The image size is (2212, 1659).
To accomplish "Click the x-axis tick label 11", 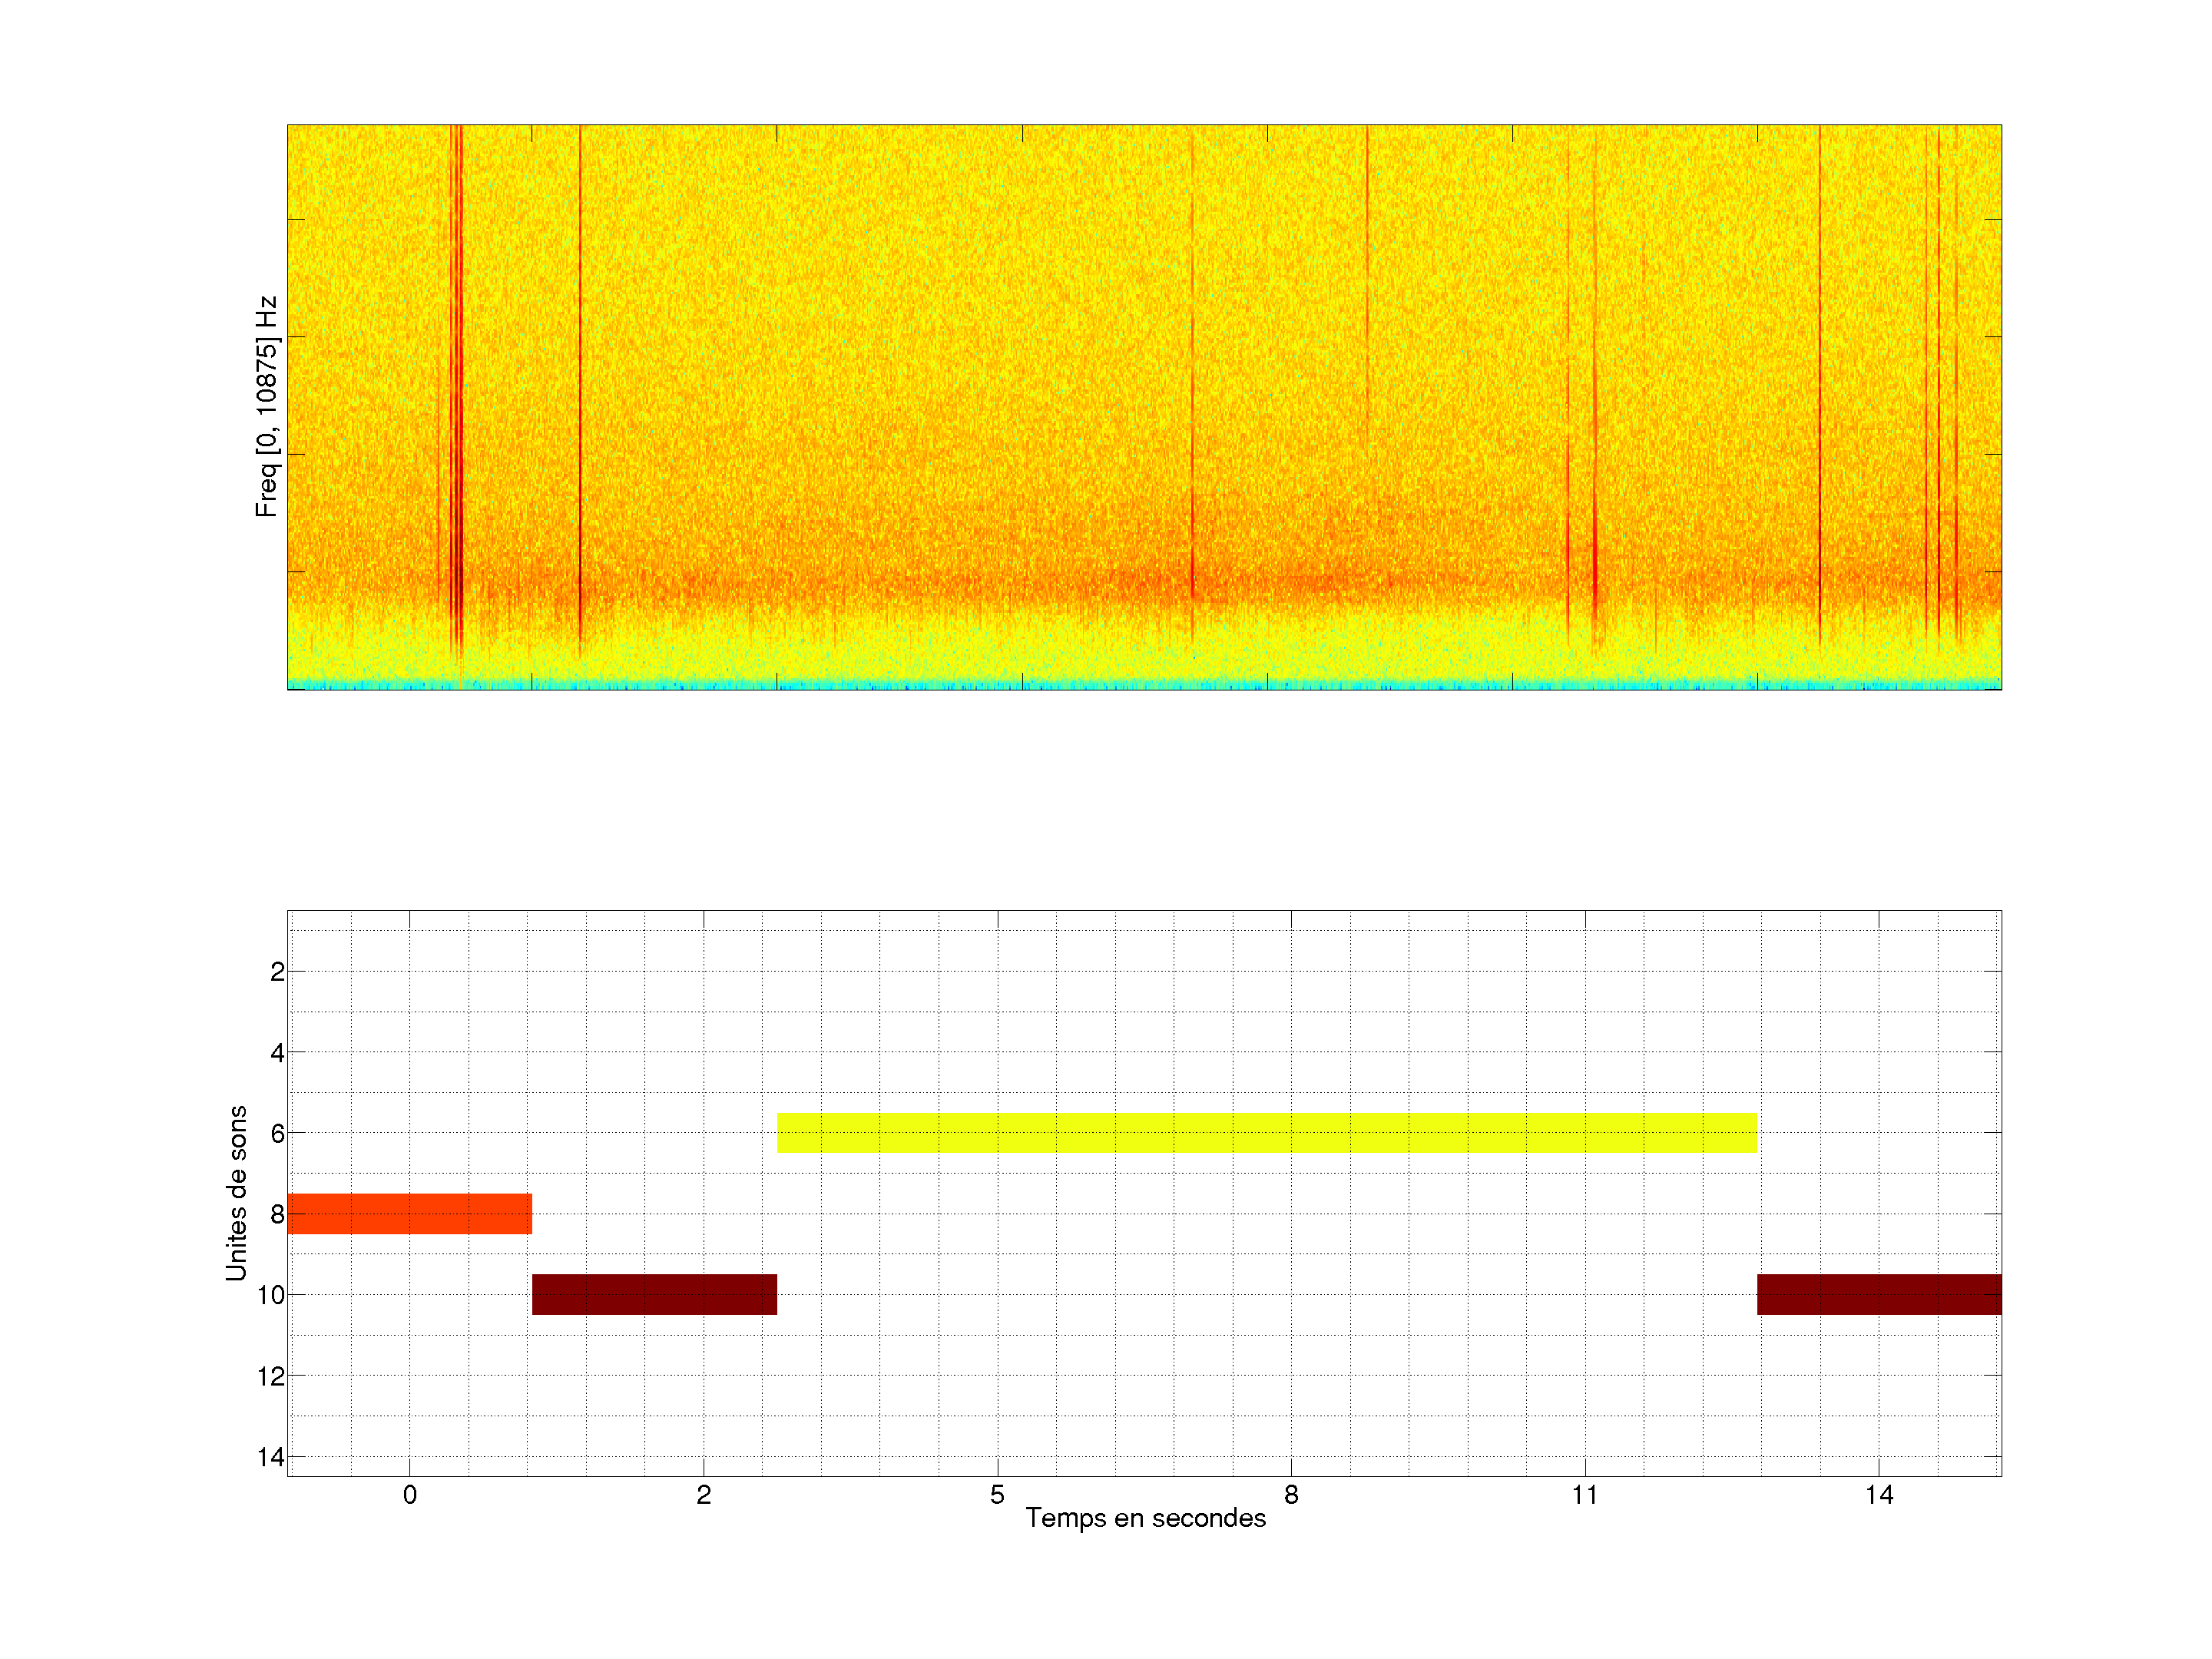I will tap(1584, 1495).
